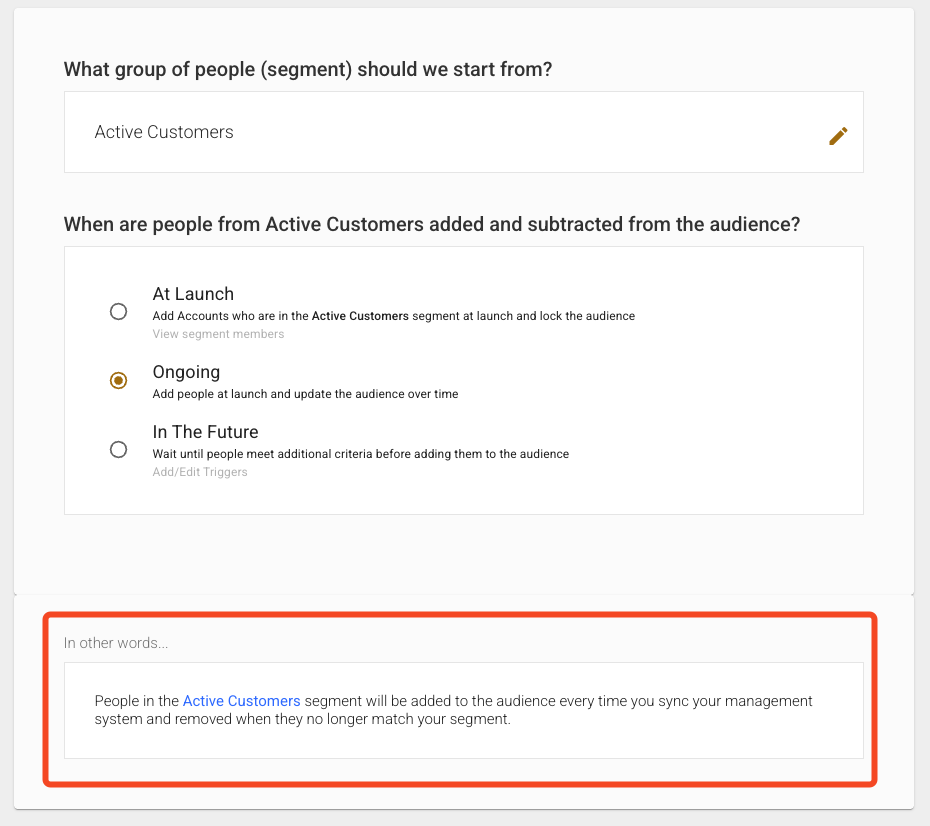Image resolution: width=930 pixels, height=826 pixels.
Task: Click the In The Future option title
Action: click(205, 432)
